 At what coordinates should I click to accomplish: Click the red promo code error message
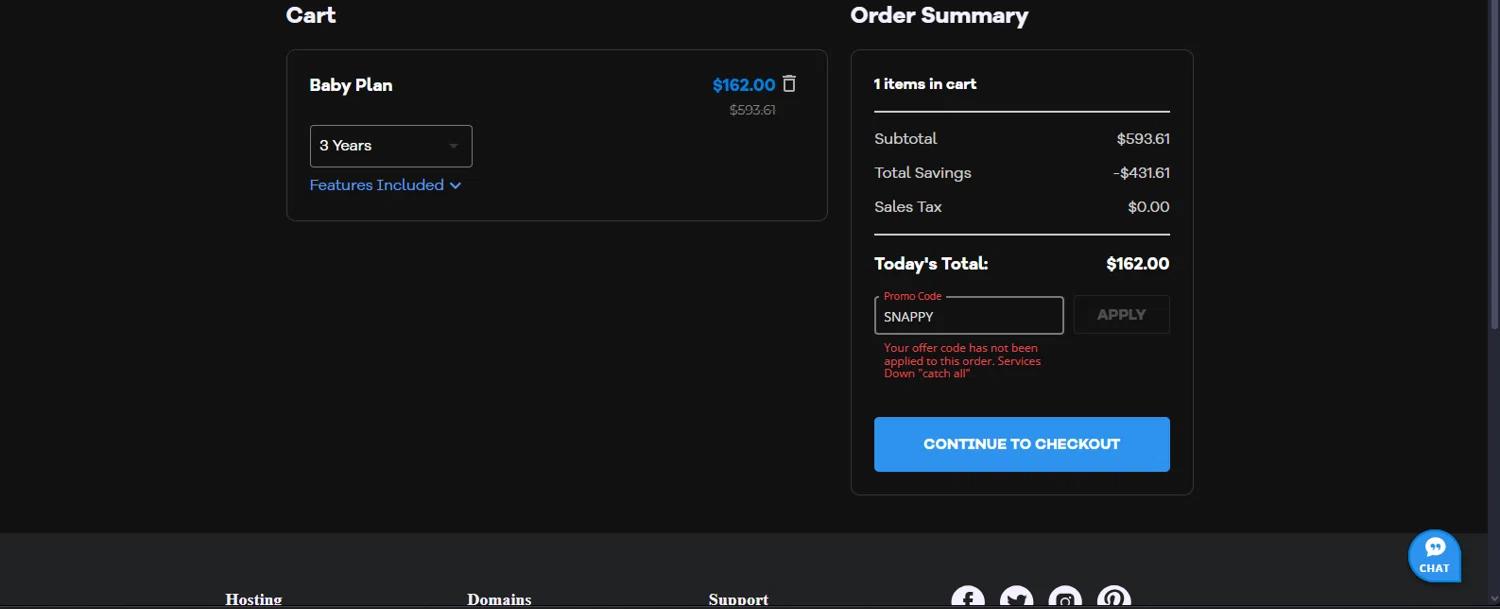[x=962, y=360]
